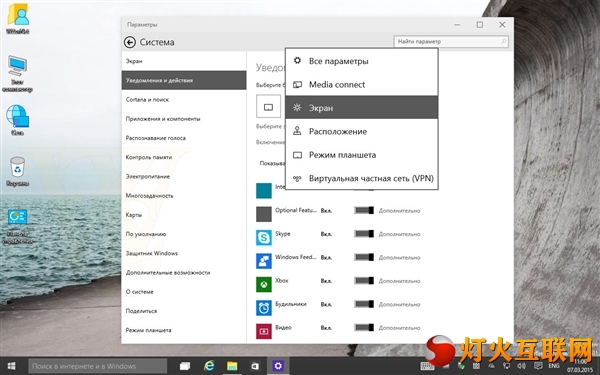Select the green Xbox app icon
Viewport: 600px width, 375px height.
(x=264, y=284)
